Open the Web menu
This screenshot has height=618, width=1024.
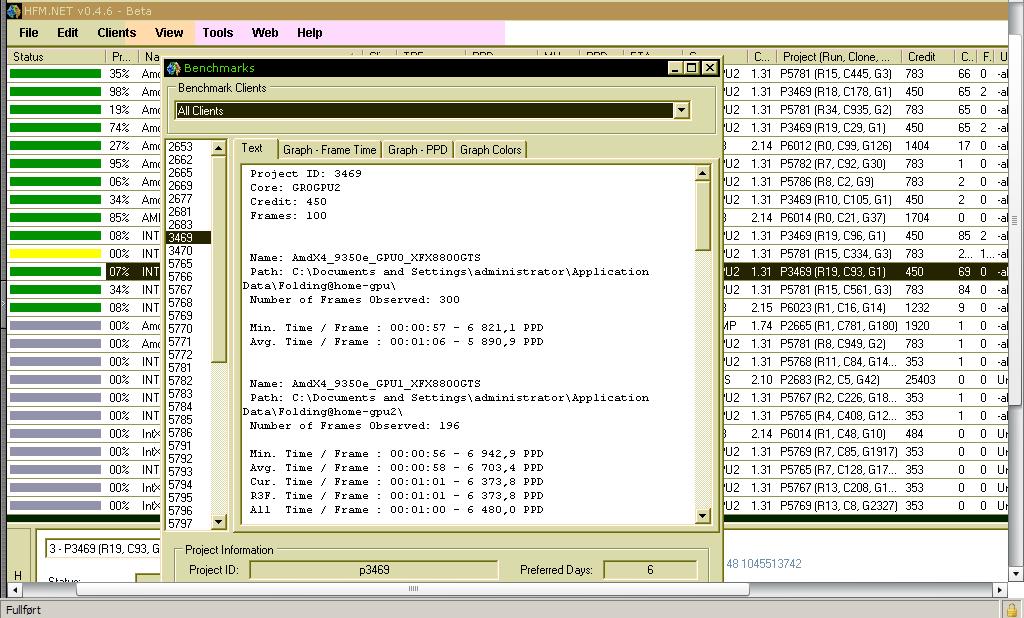[x=264, y=33]
